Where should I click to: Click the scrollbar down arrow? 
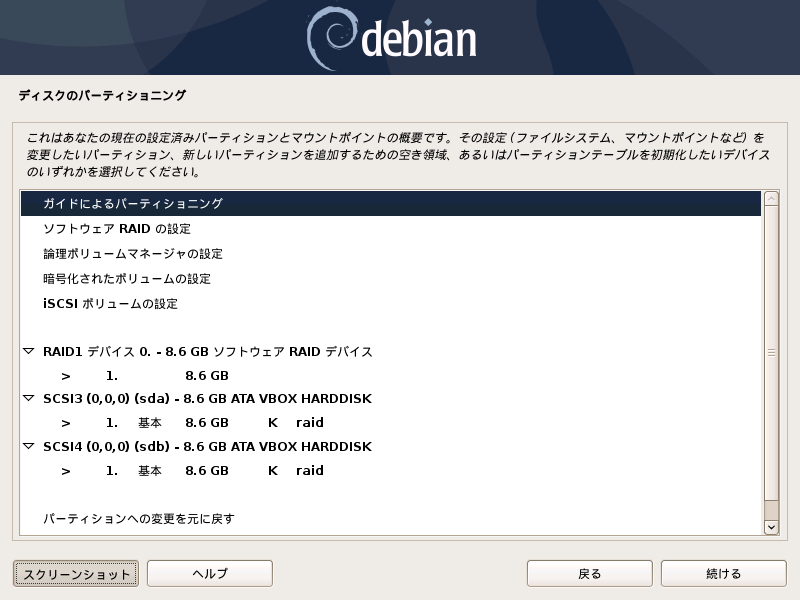point(771,527)
